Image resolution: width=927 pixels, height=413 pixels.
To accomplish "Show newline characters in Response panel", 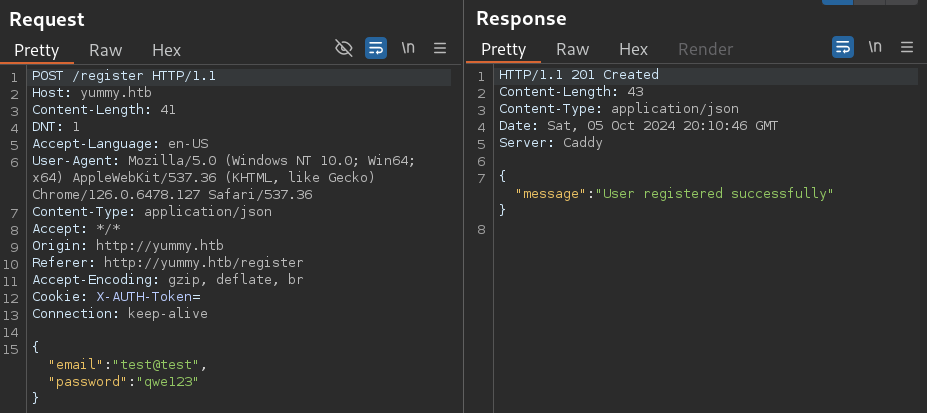I will (x=875, y=47).
